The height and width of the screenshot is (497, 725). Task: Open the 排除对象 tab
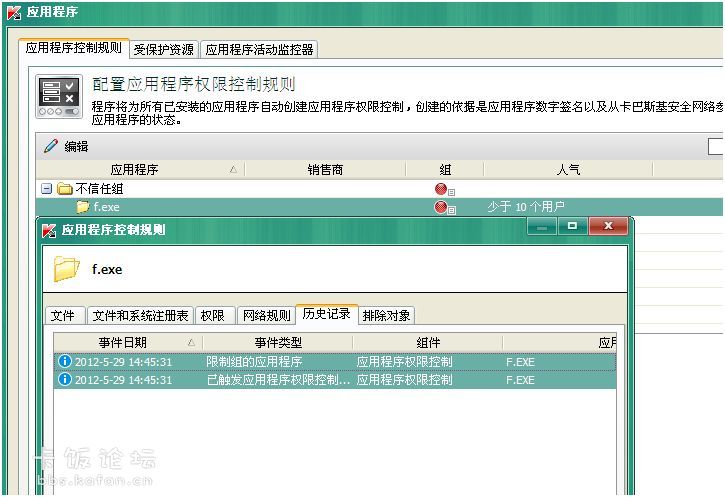[x=386, y=316]
